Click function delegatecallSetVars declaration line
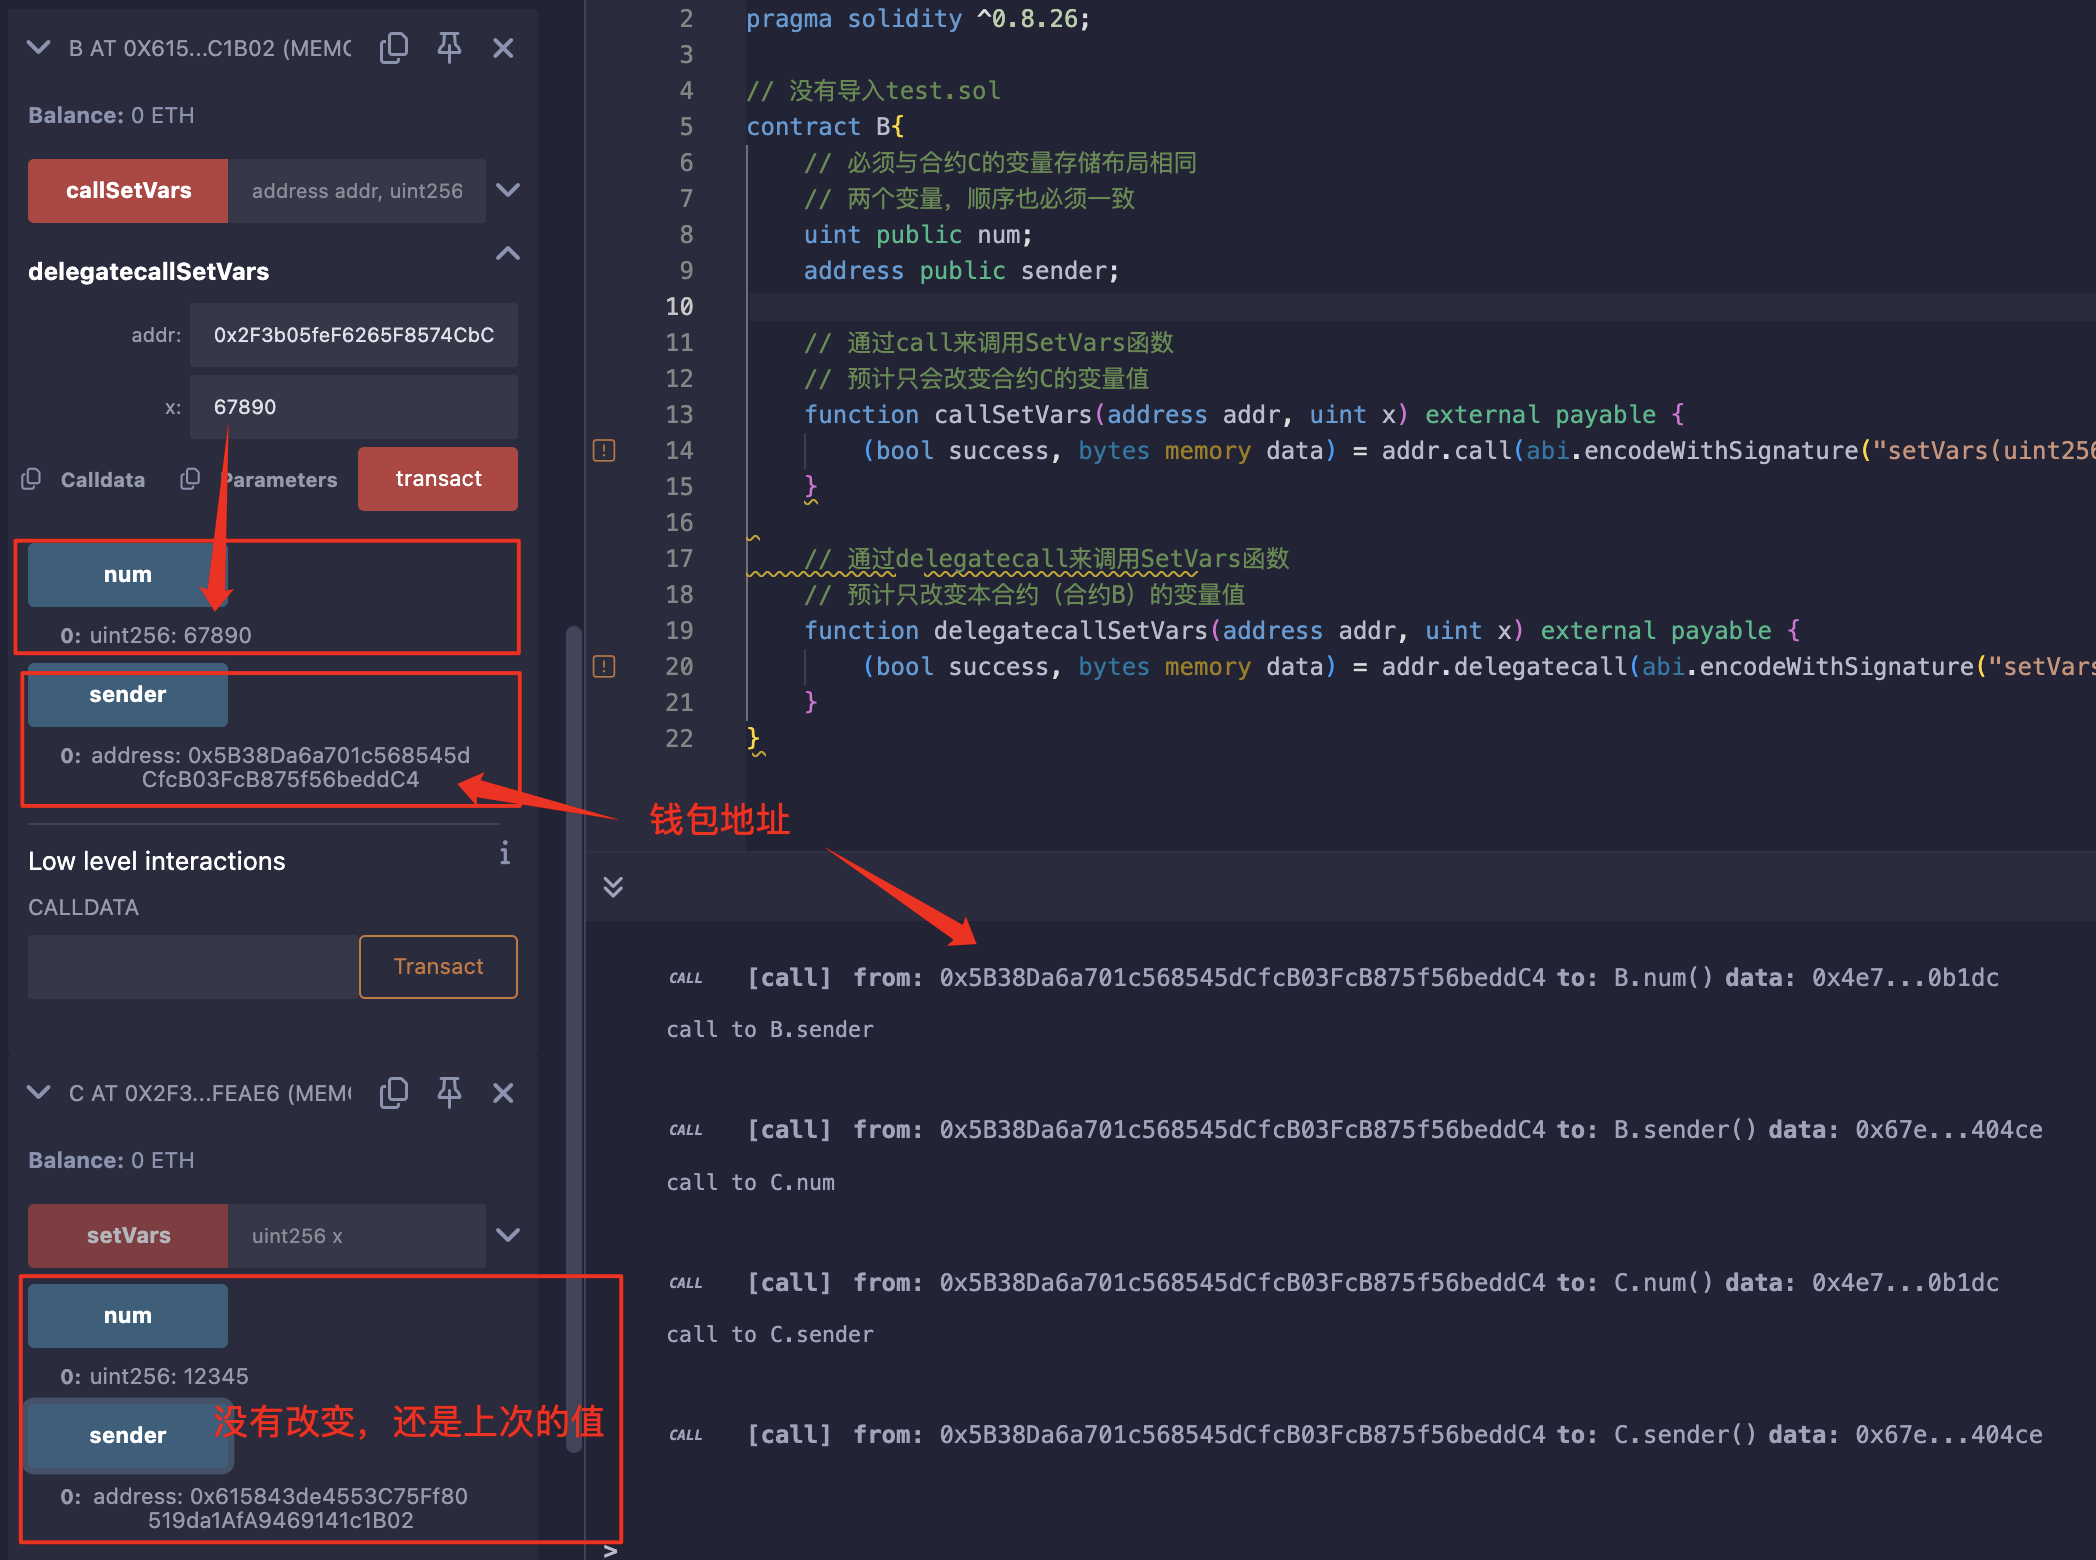 [x=1302, y=631]
